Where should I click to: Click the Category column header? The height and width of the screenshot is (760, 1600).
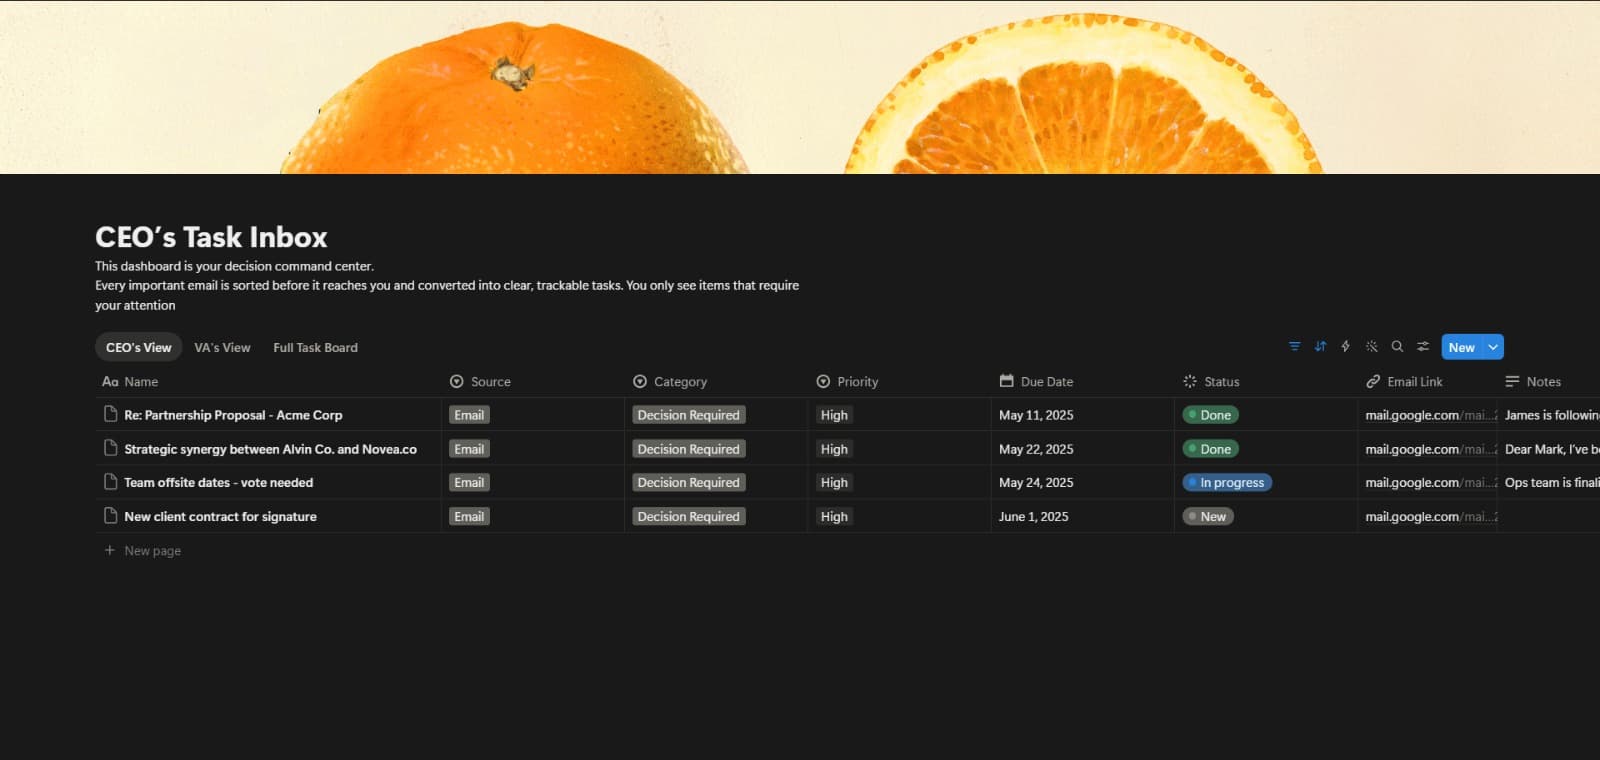[716, 381]
